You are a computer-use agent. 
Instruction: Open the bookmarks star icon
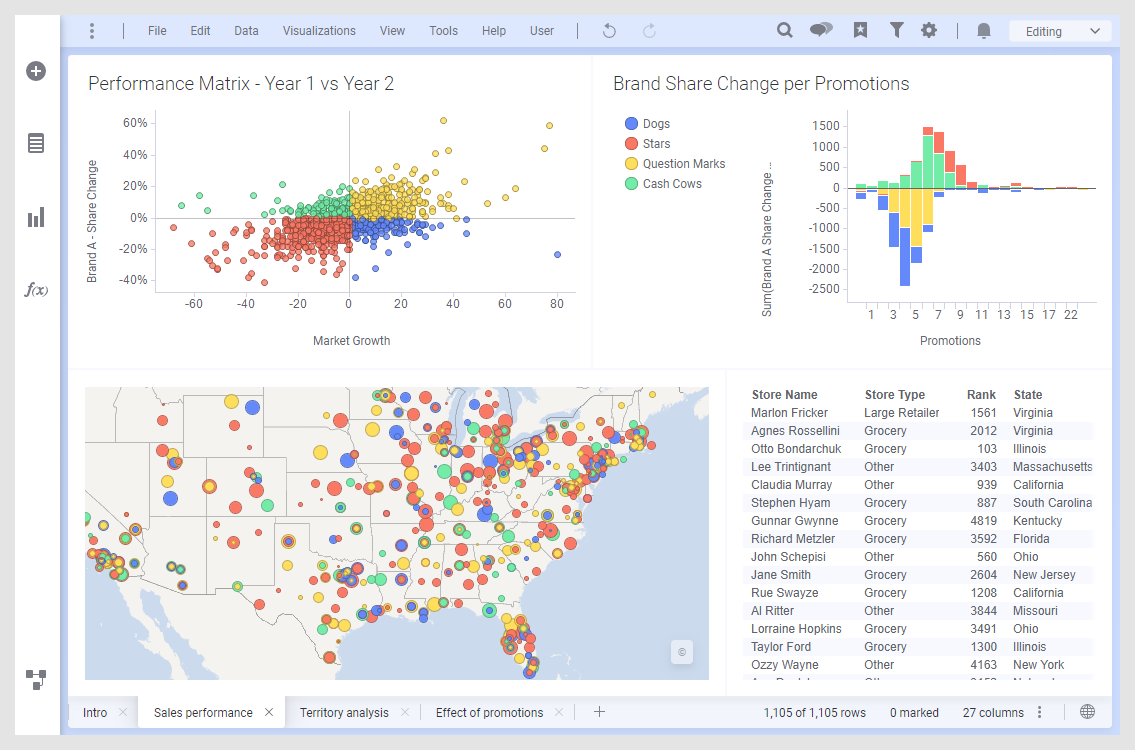point(860,31)
